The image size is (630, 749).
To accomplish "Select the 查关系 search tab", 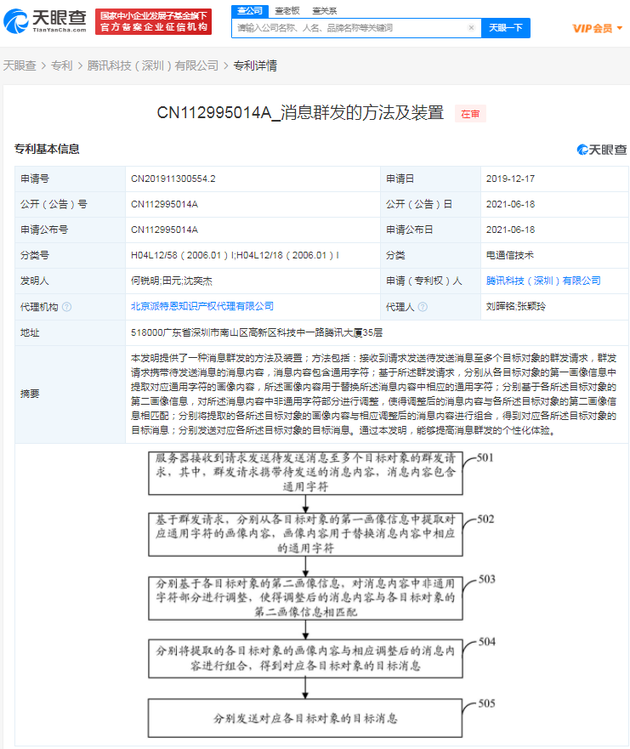I will pyautogui.click(x=324, y=11).
